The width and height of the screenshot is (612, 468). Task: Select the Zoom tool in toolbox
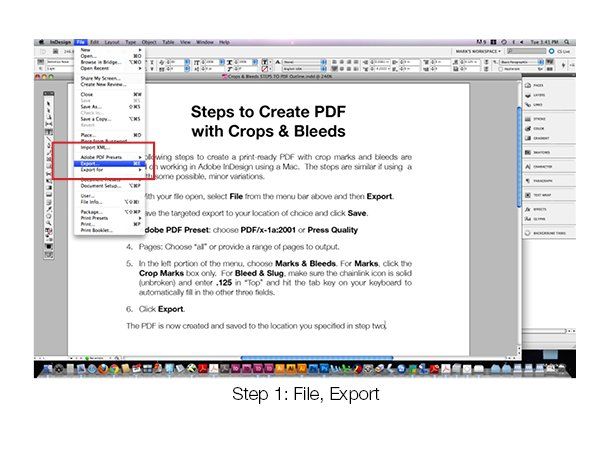(49, 223)
